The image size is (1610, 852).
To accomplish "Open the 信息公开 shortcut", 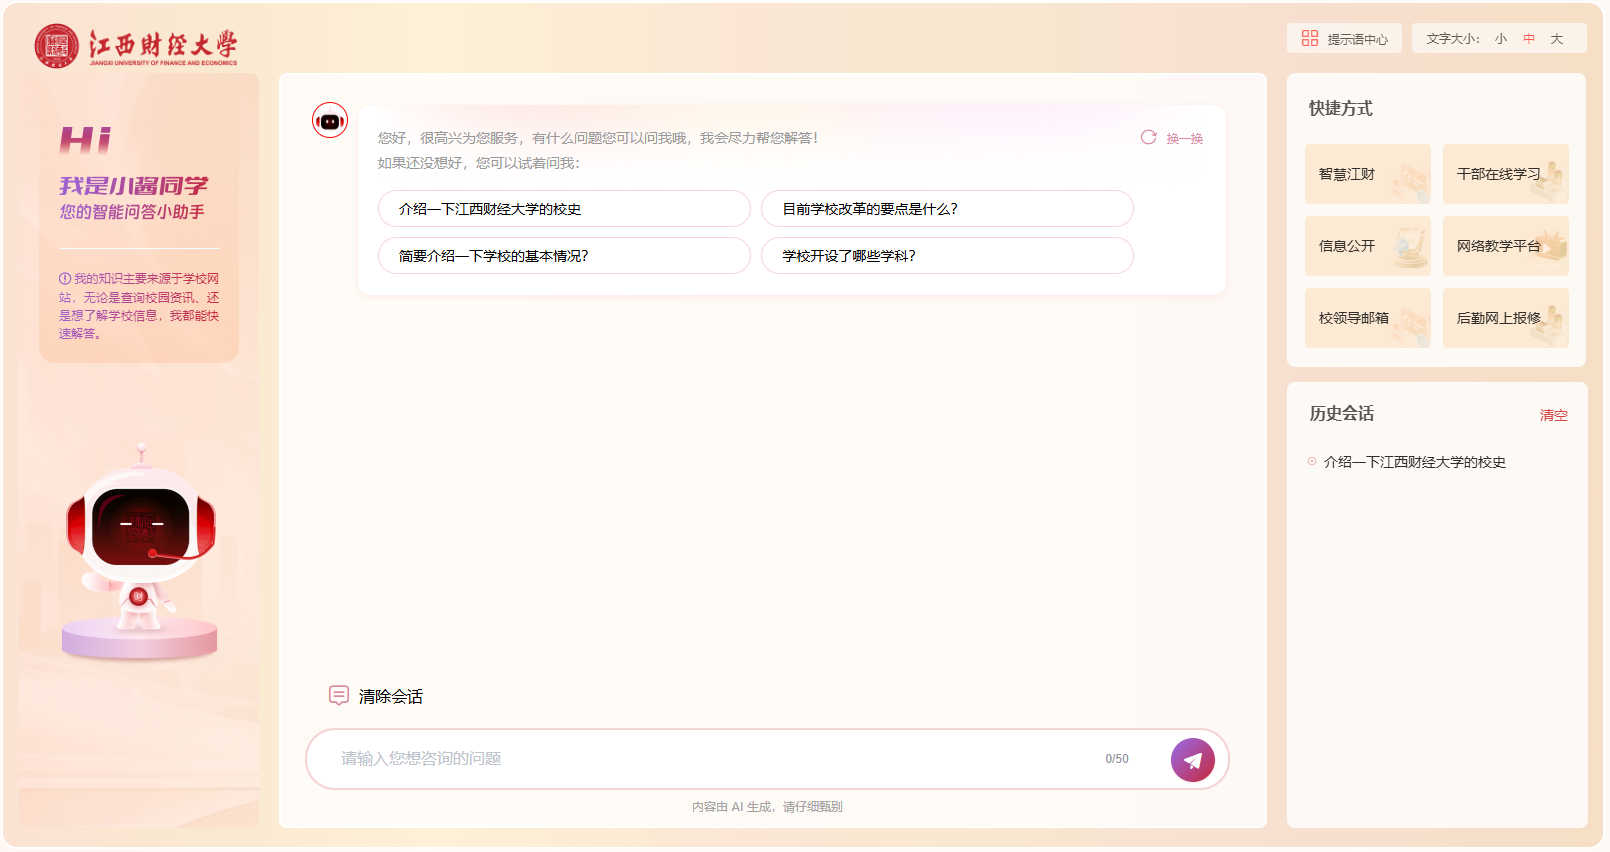I will (x=1367, y=246).
